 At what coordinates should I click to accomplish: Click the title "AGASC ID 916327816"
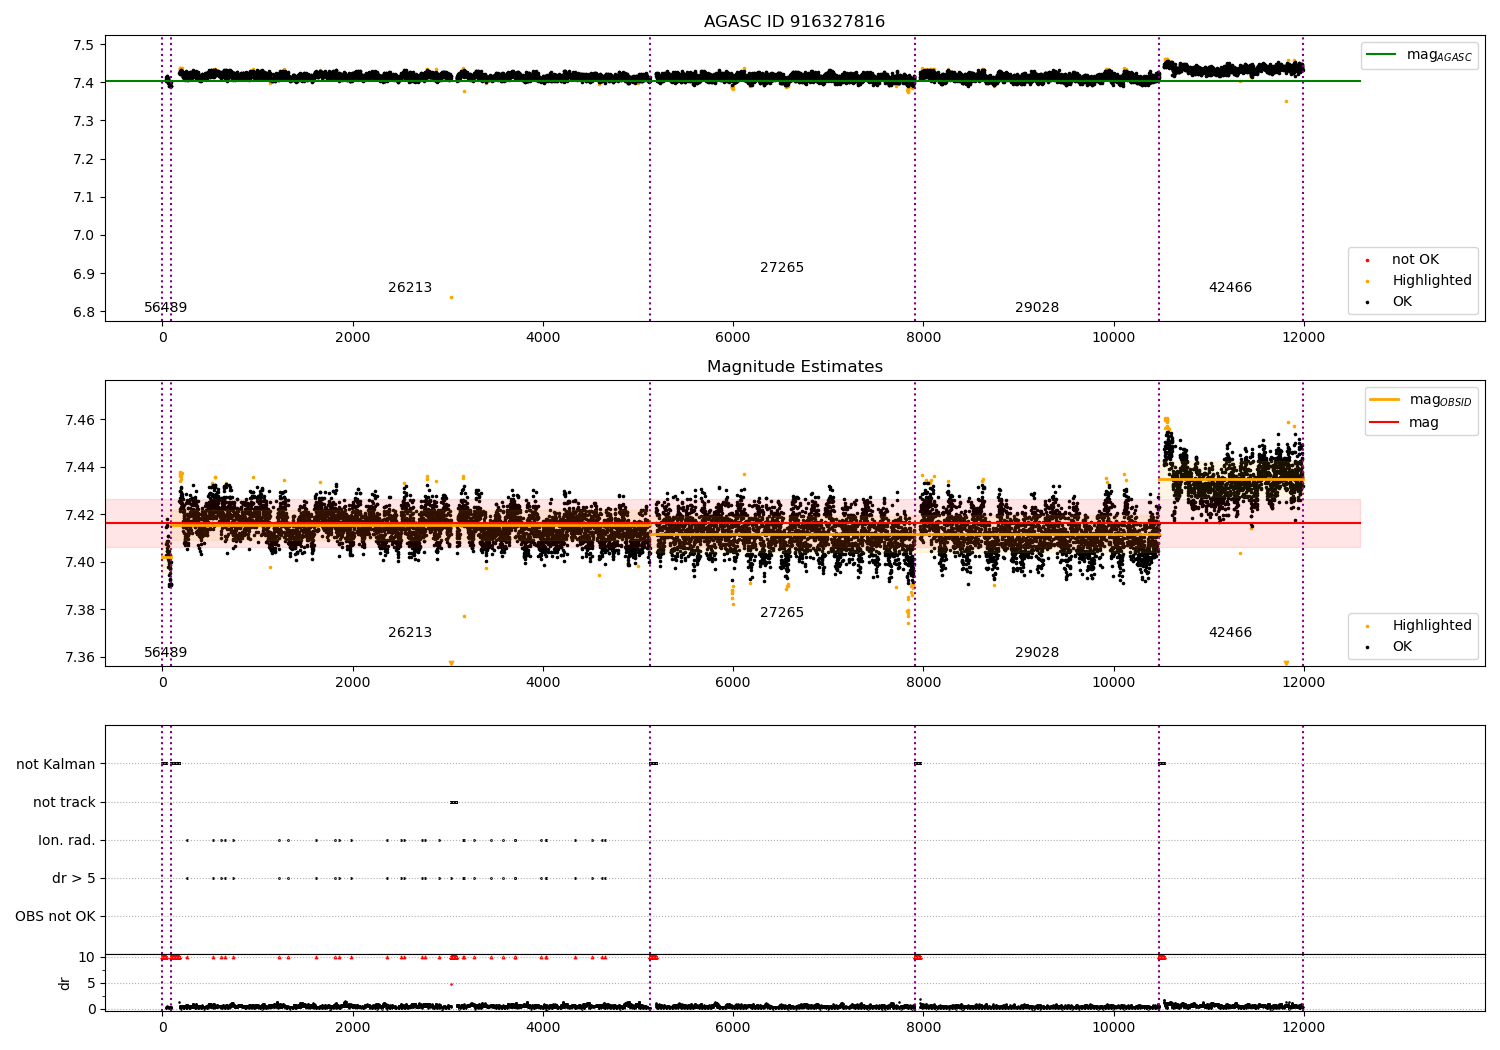point(794,22)
